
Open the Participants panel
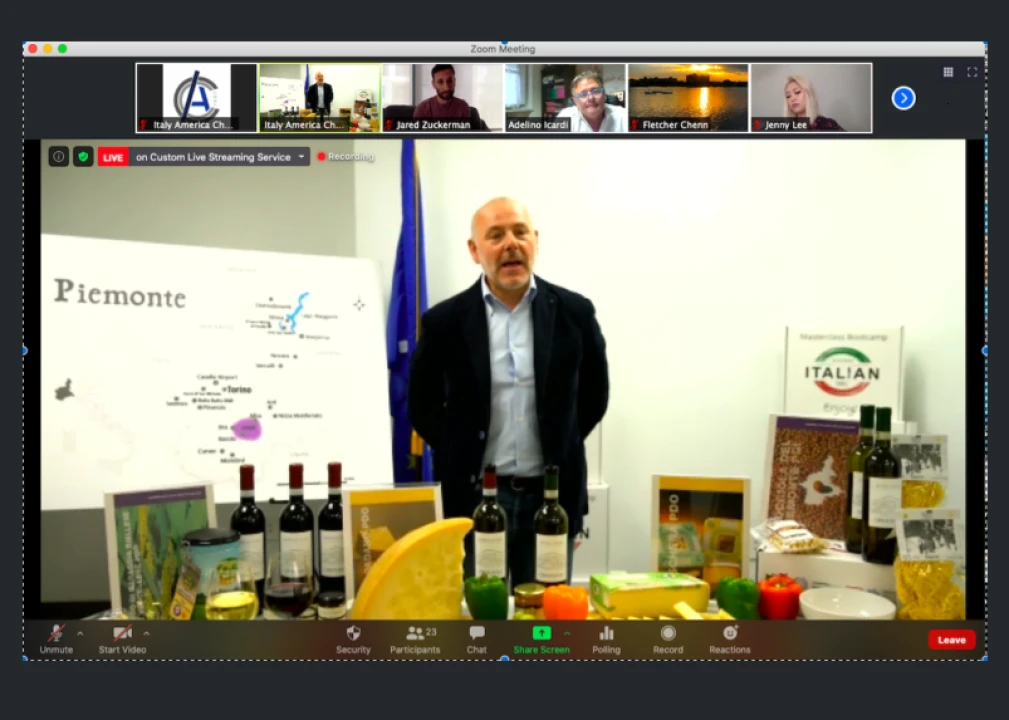415,638
